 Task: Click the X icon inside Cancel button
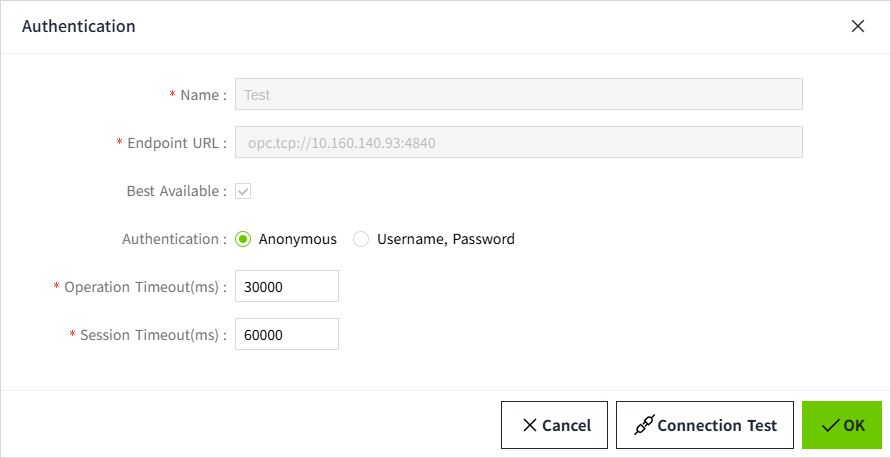[530, 426]
